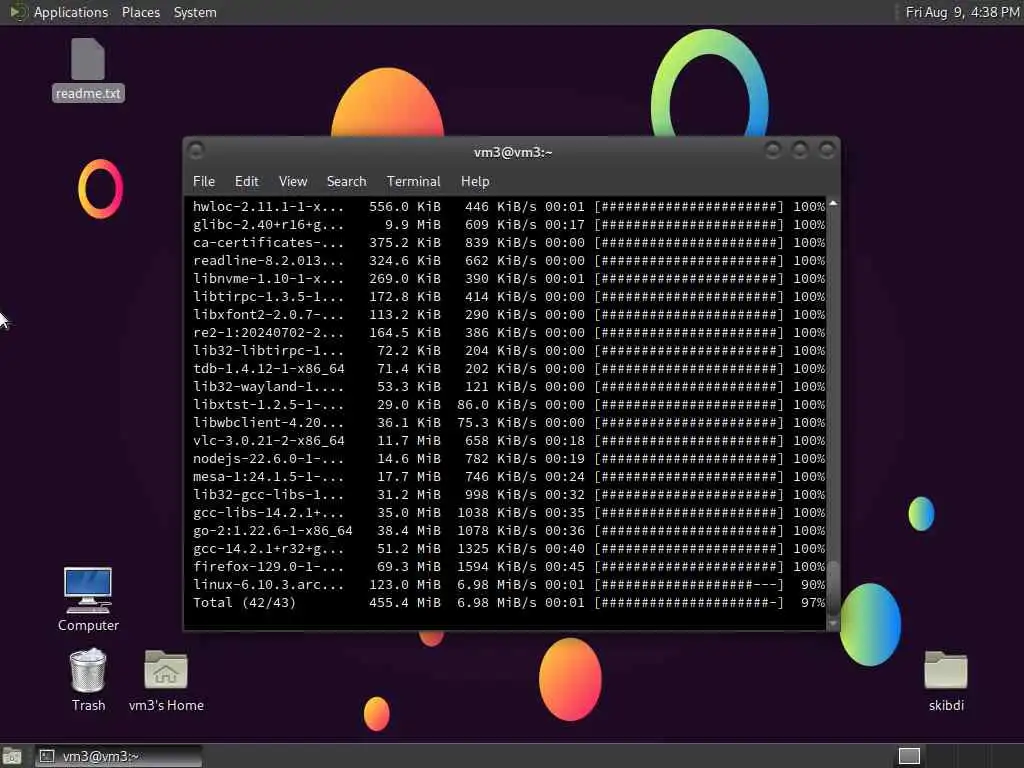Click the libxfont2-2.0.7-... line

click(508, 315)
